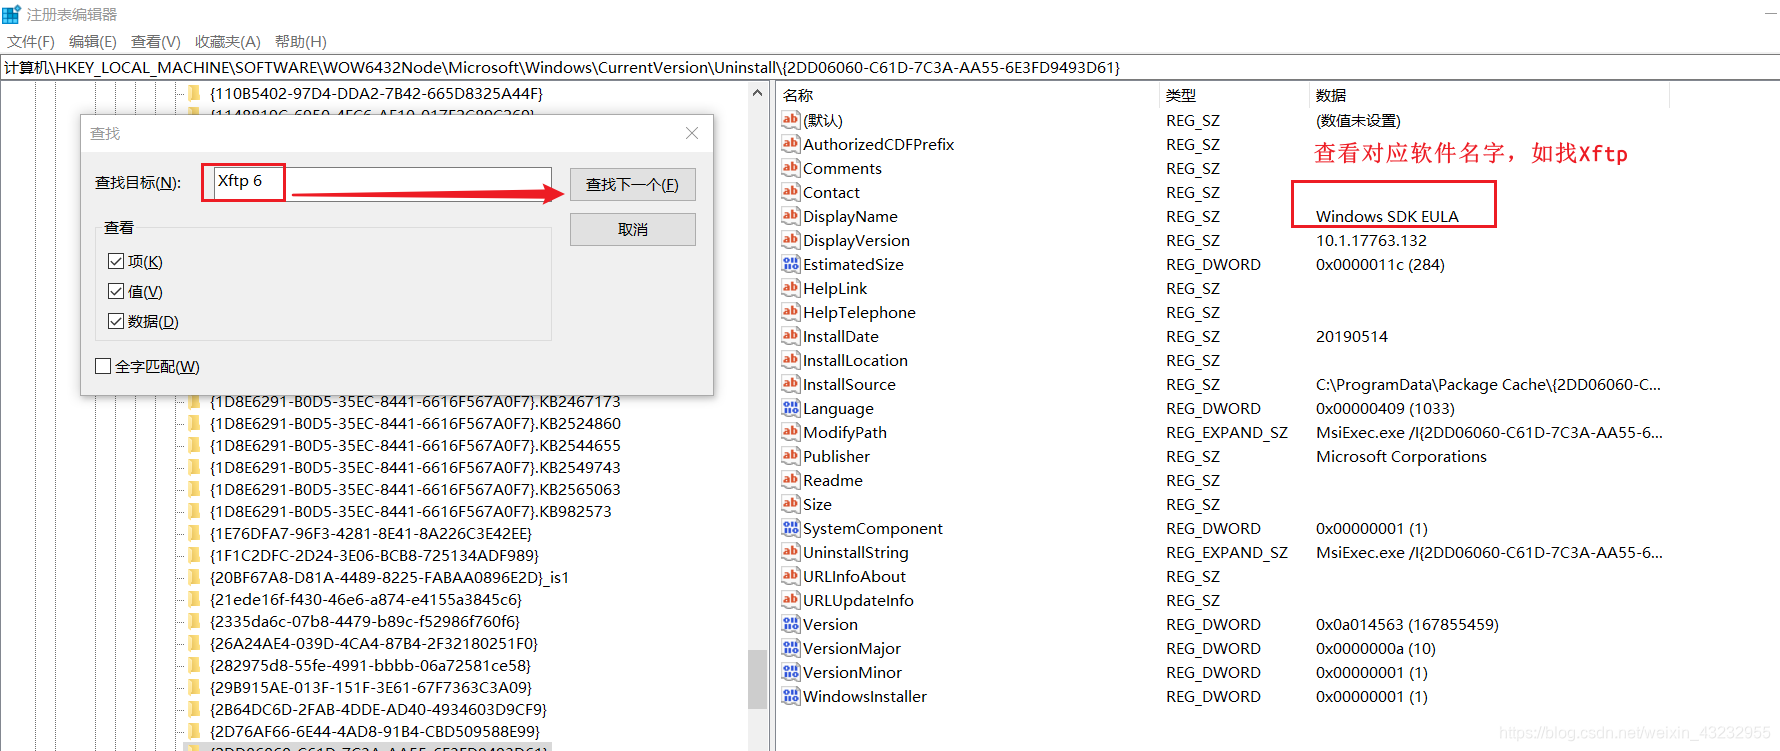Click the string icon beside (默认) value

[x=791, y=120]
